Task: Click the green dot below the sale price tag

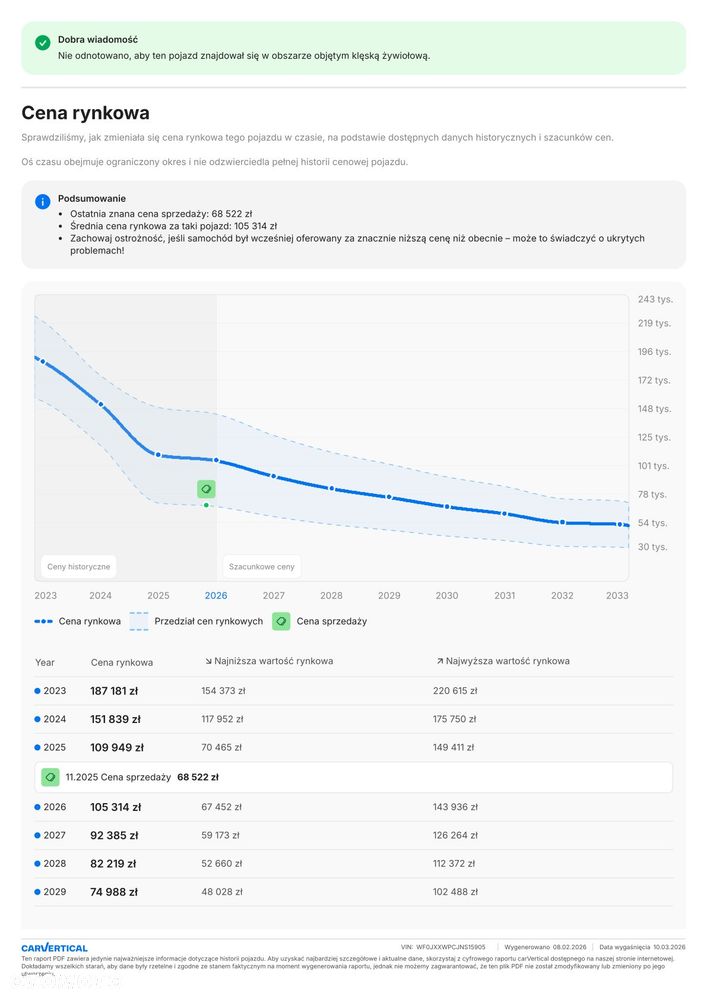Action: (x=206, y=505)
